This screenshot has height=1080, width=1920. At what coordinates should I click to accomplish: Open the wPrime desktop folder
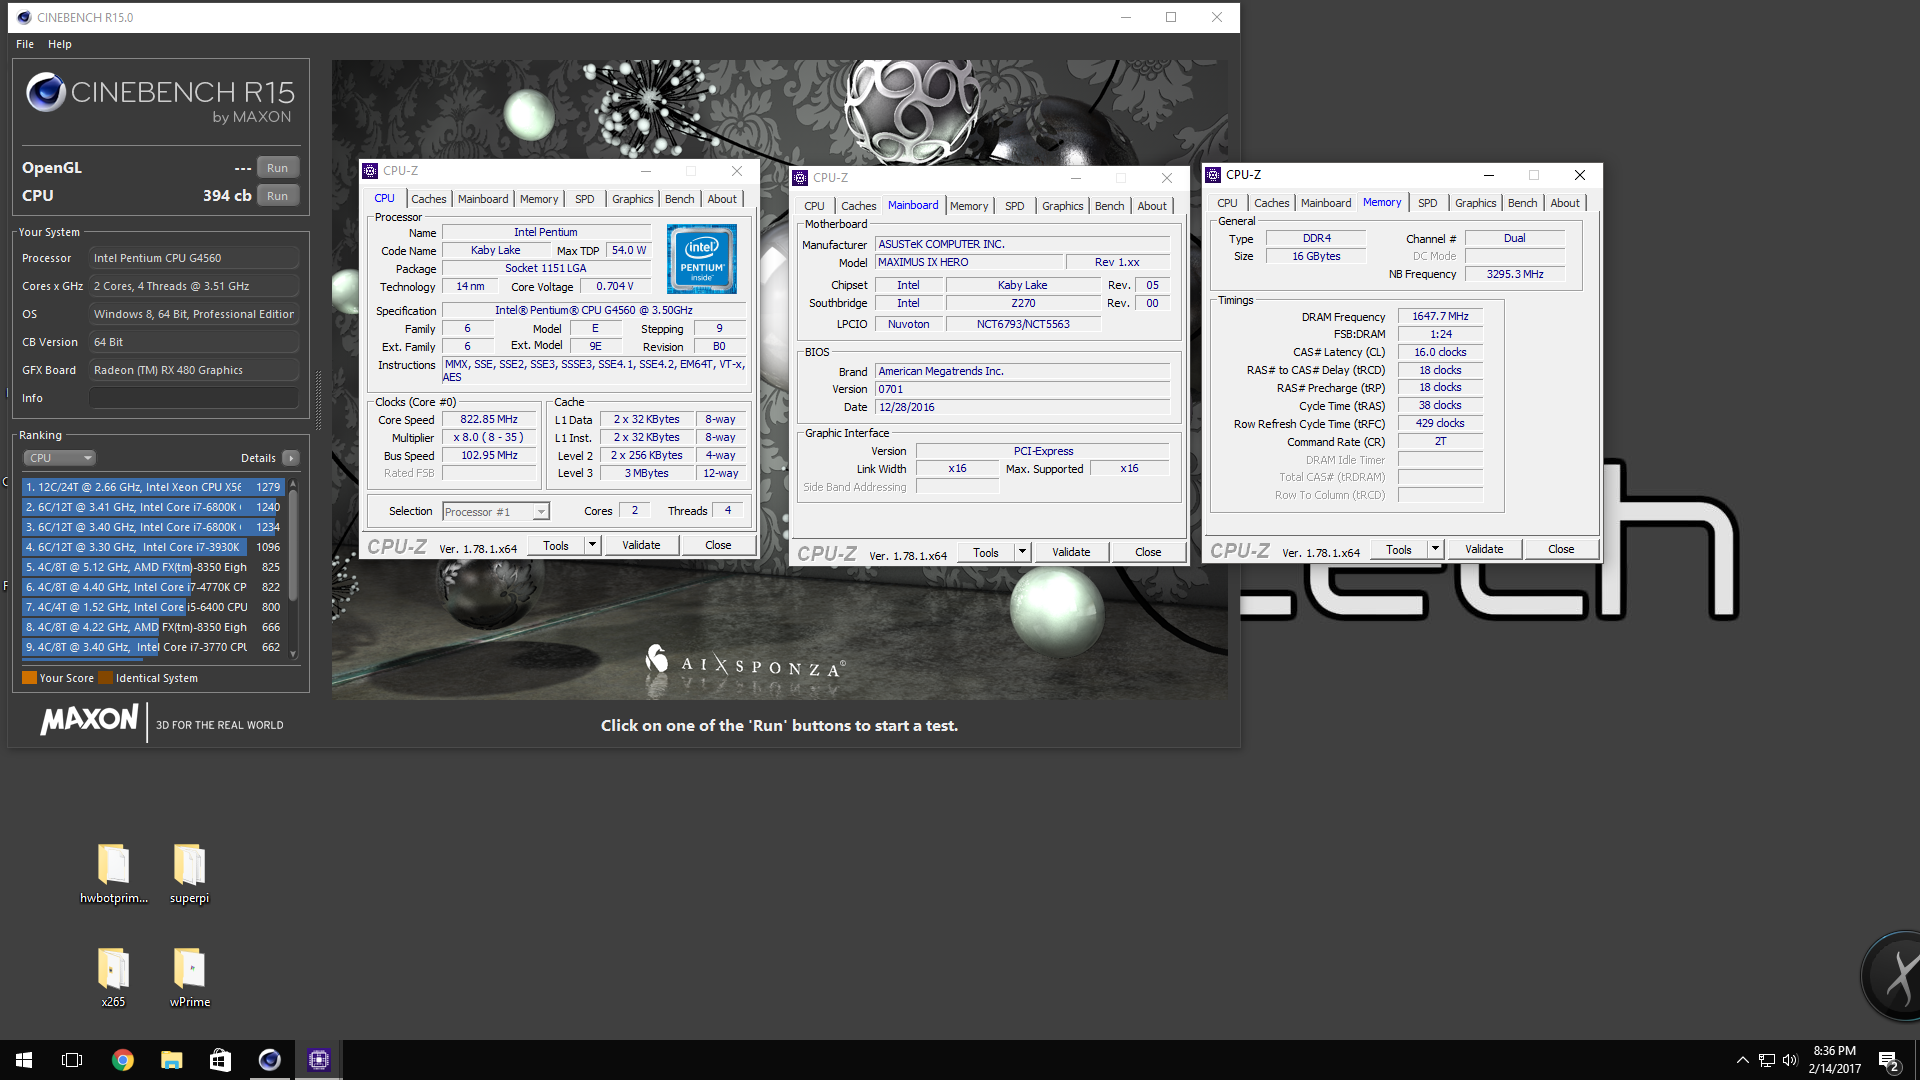point(189,977)
